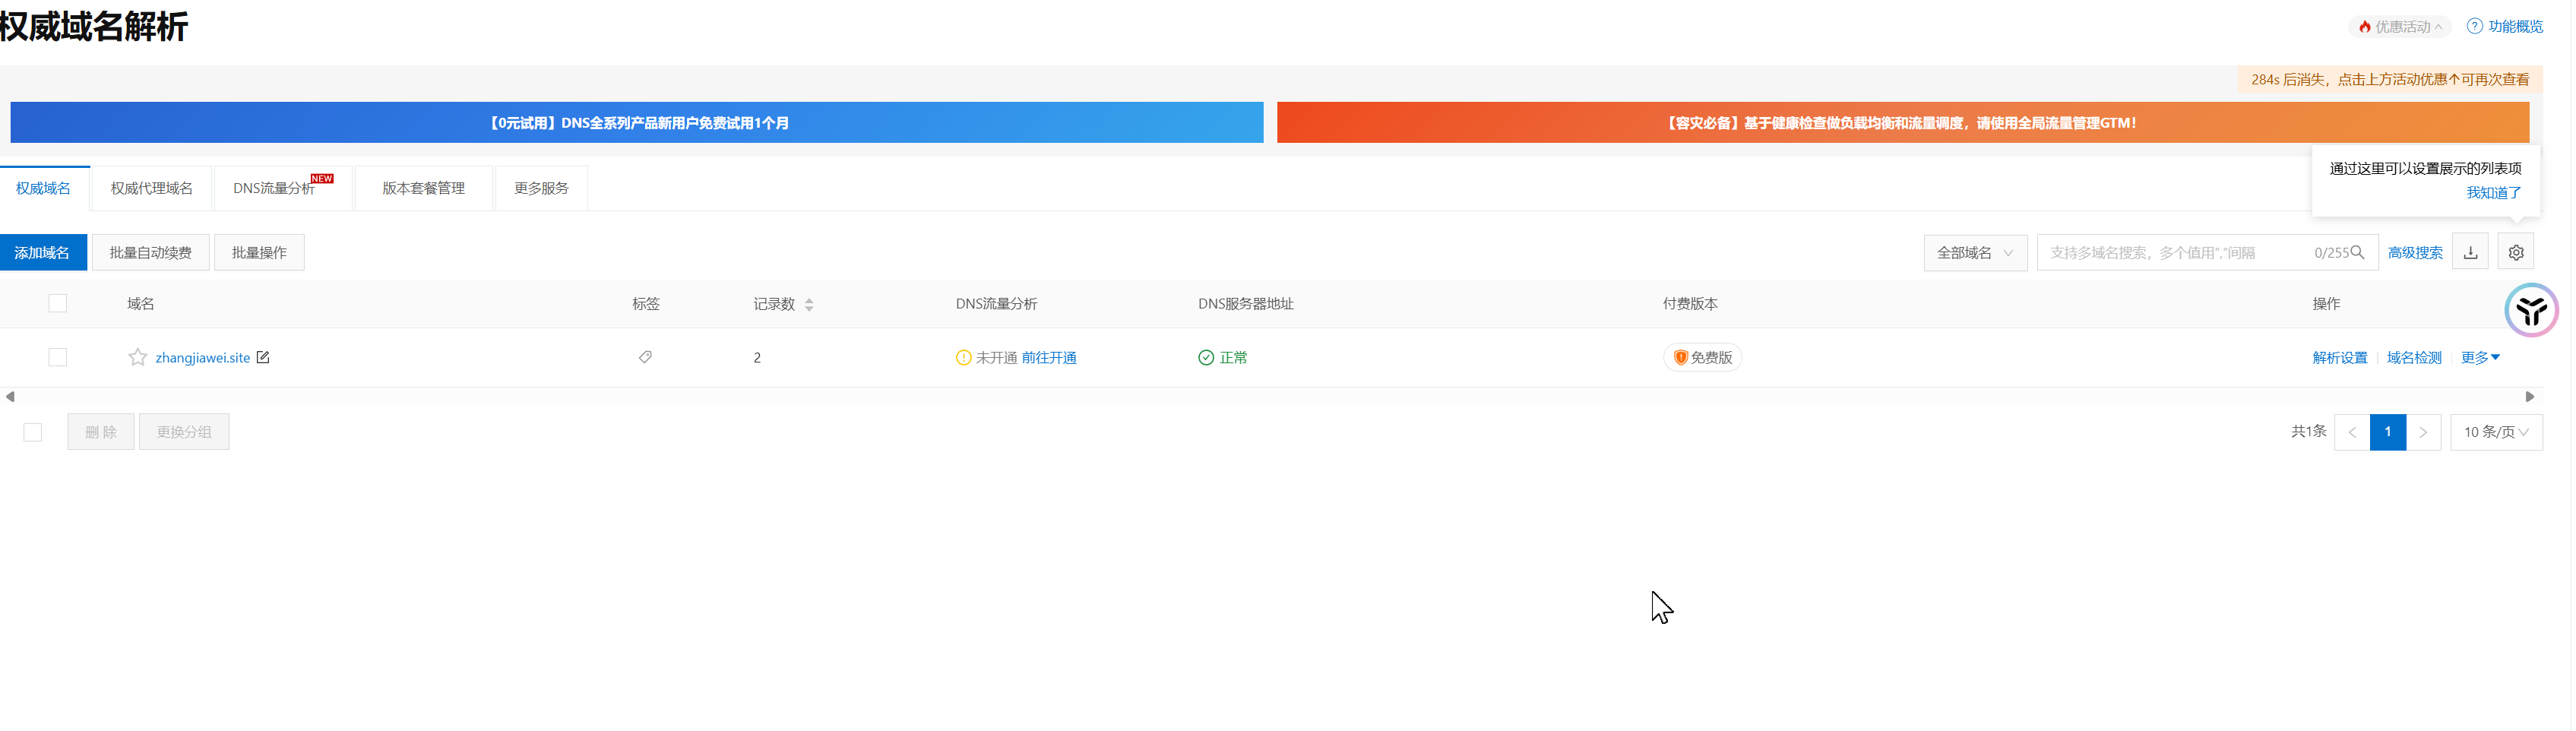
Task: Expand the 全部域名 filter dropdown
Action: [x=1974, y=253]
